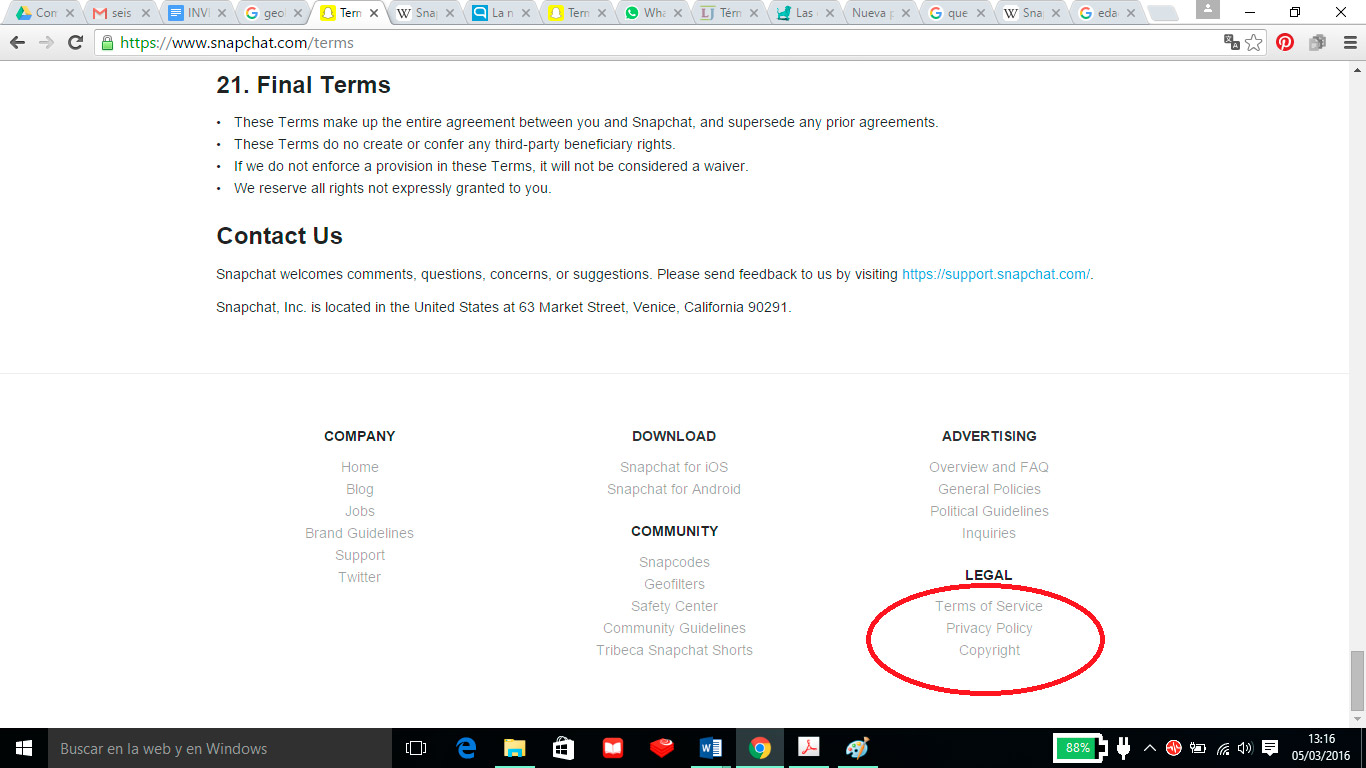Screen dimensions: 1366x768
Task: Click the page's vertical scrollbar thumb
Action: [1357, 679]
